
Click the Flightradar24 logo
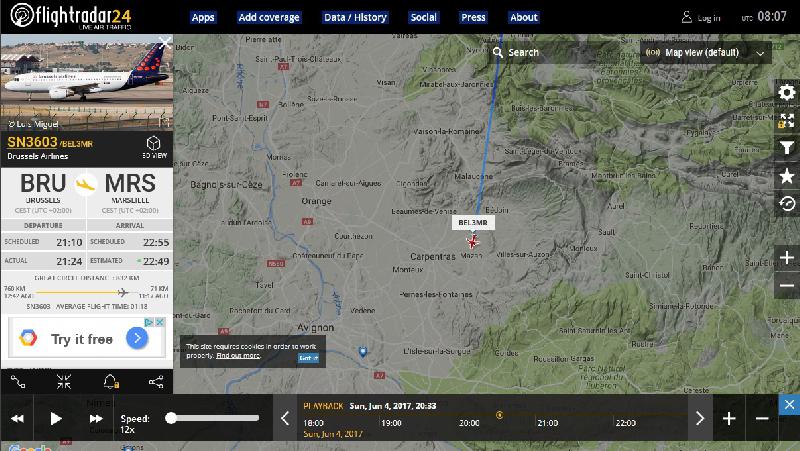[71, 16]
